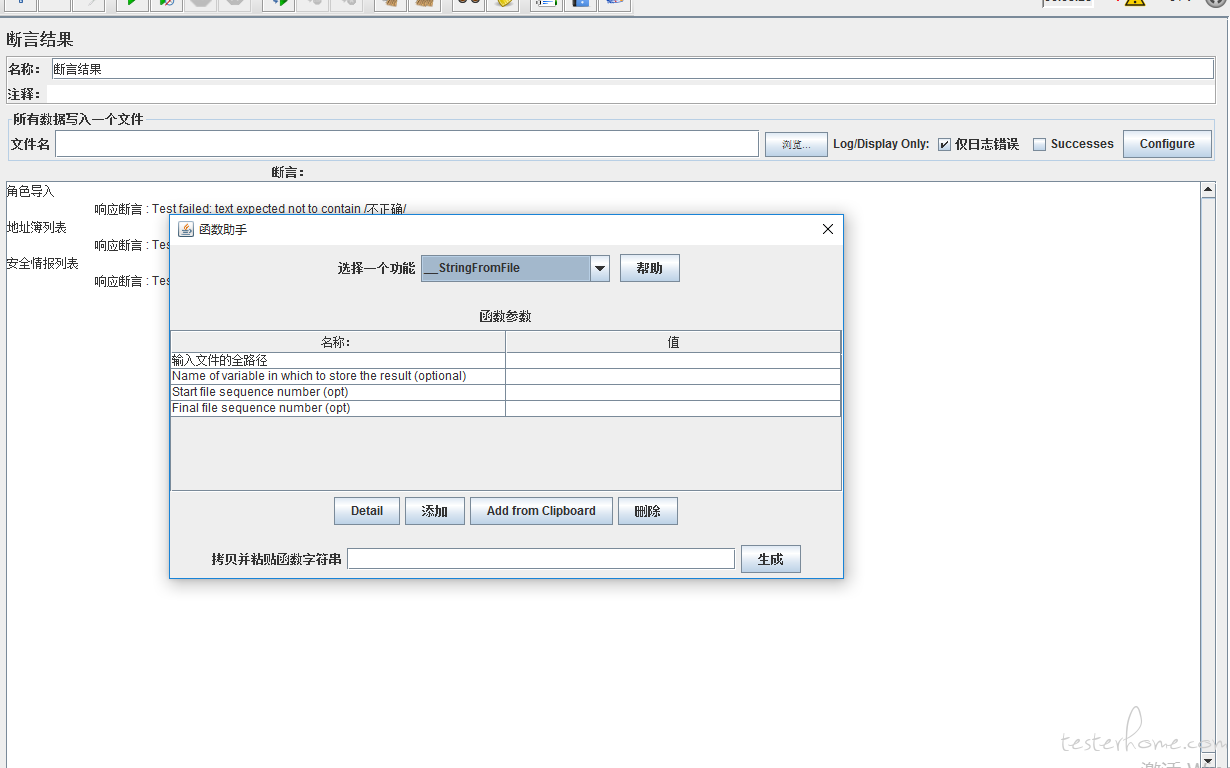Click the green Start run toolbar icon
Screen dimensions: 1230x768
(132, 3)
